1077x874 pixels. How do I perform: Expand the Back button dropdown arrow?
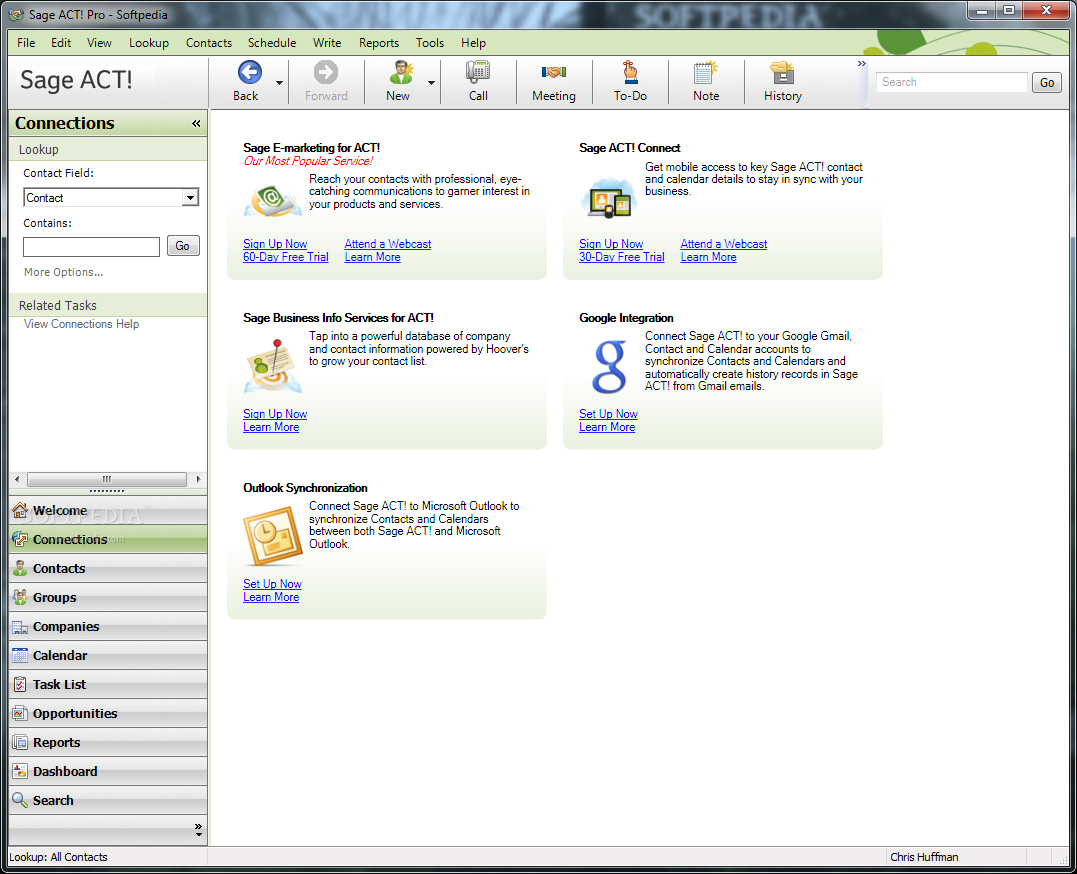coord(279,82)
